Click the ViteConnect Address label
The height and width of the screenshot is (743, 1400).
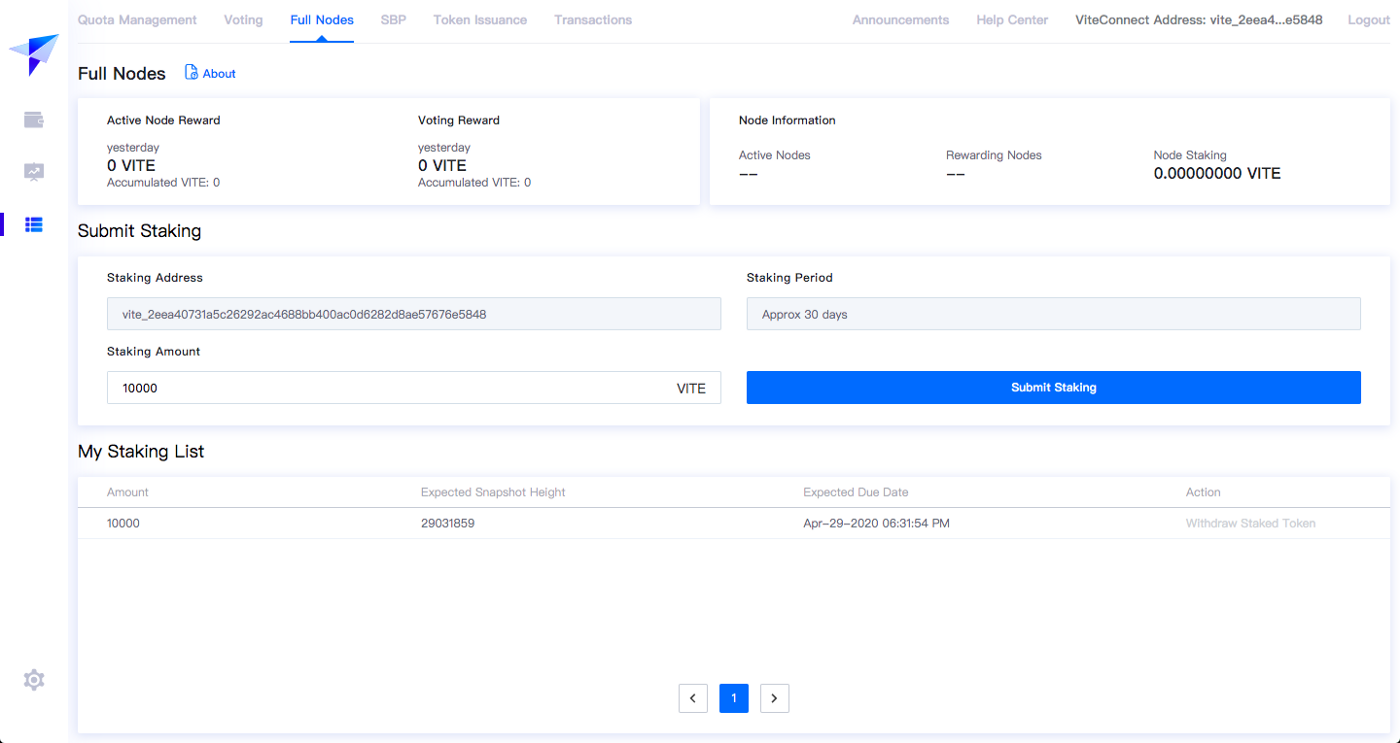(1199, 20)
